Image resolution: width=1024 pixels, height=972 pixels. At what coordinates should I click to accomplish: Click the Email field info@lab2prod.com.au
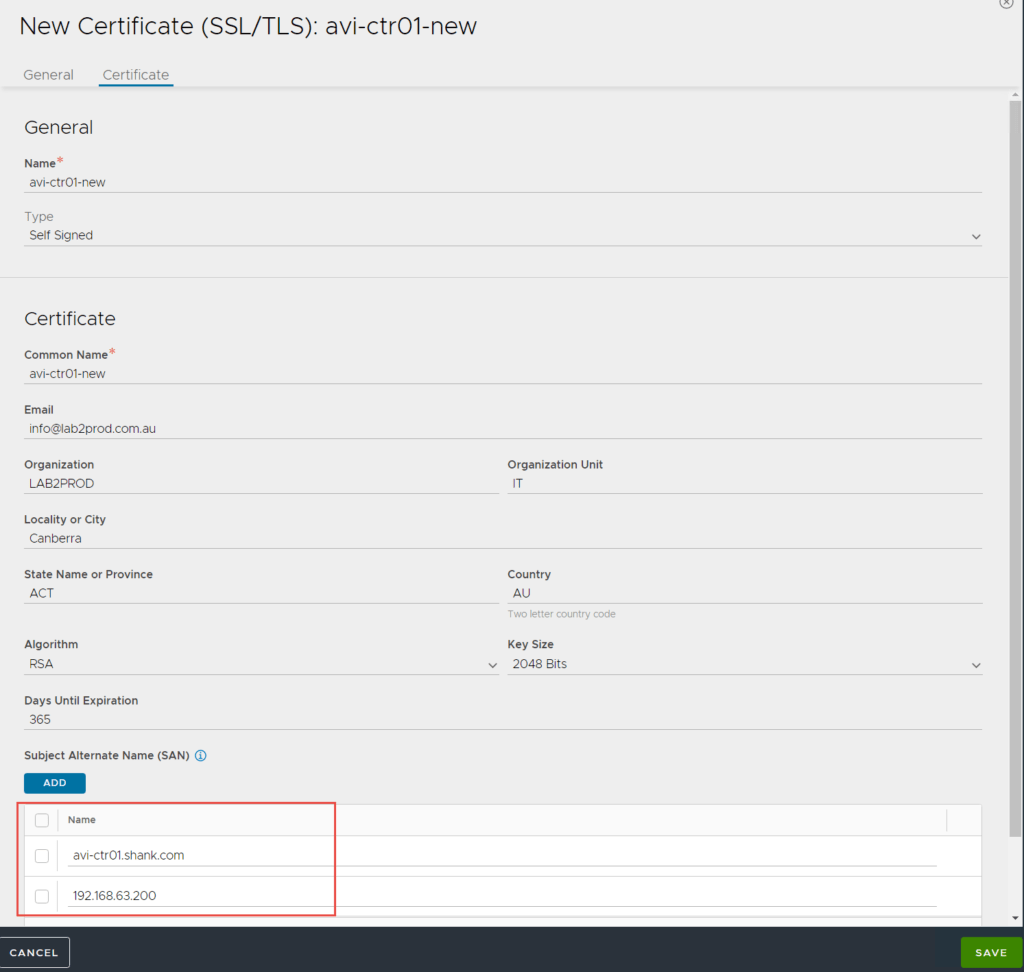tap(503, 429)
